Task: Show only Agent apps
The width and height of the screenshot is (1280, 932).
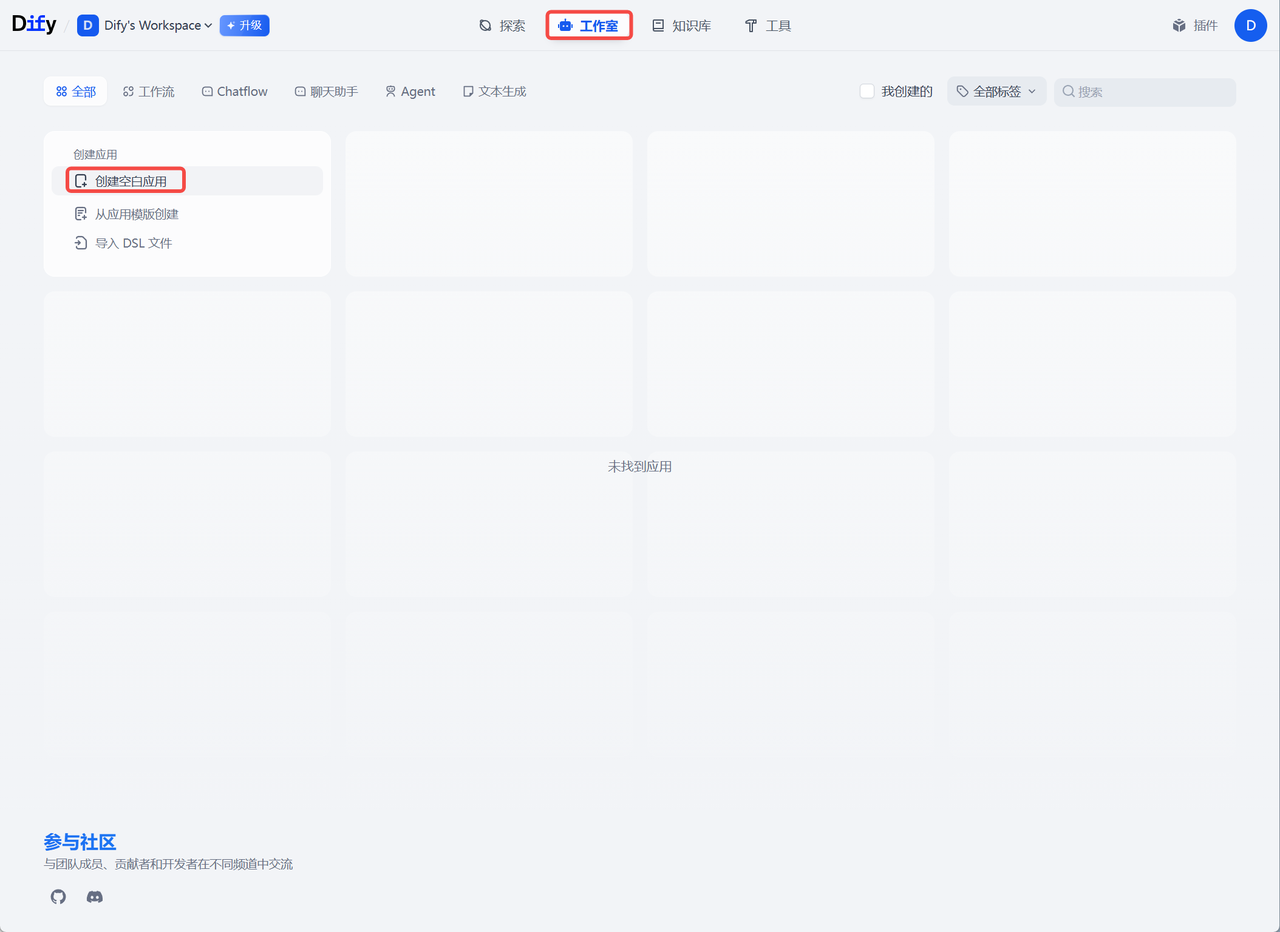Action: (x=410, y=92)
